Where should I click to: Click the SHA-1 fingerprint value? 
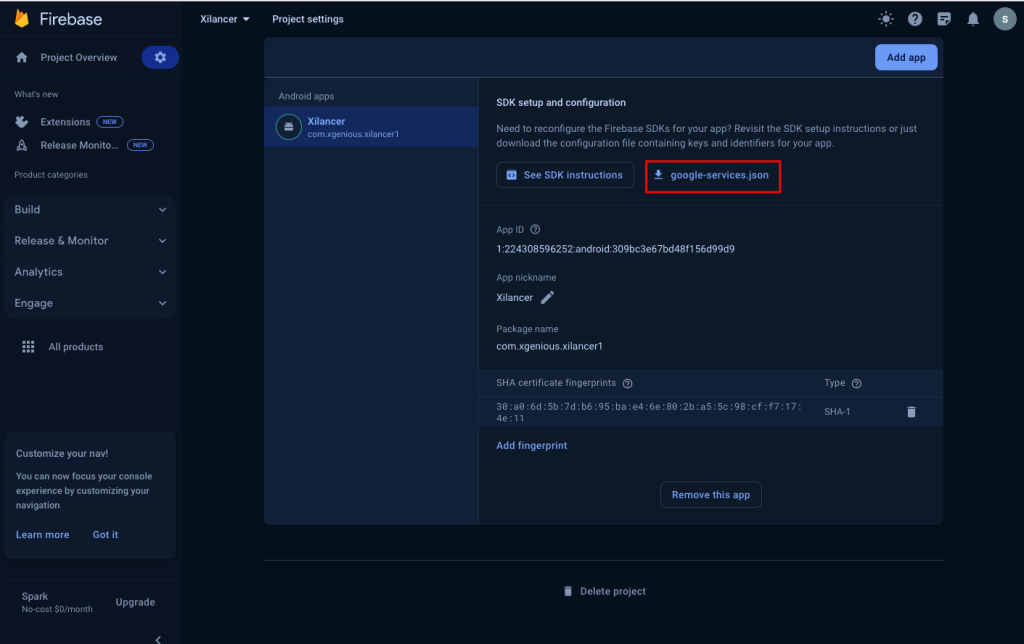648,412
